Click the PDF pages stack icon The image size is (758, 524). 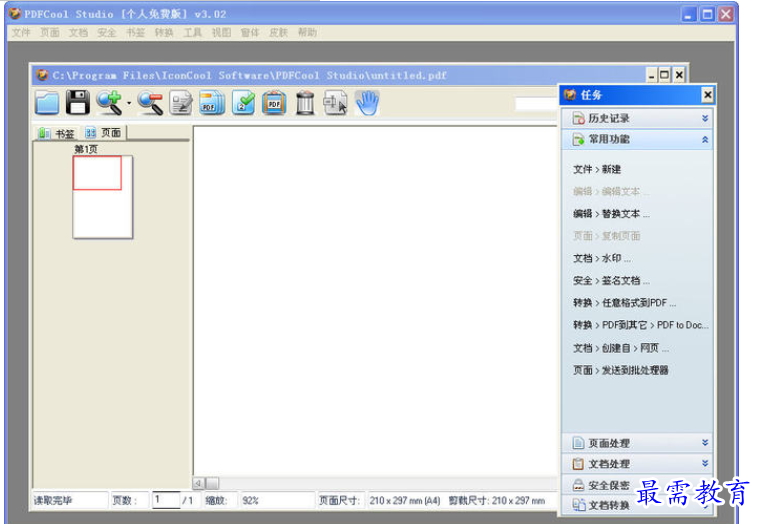(212, 103)
